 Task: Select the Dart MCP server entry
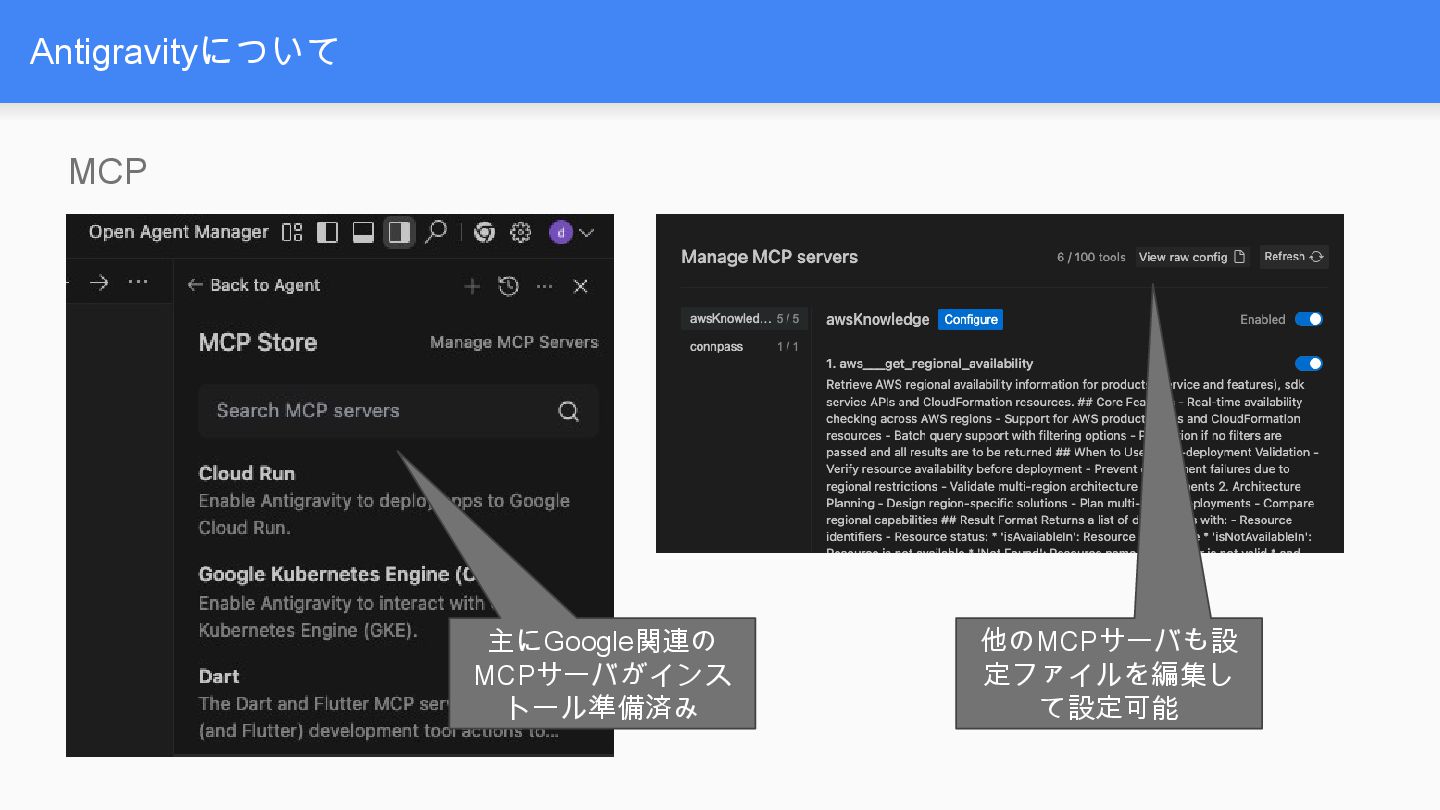click(398, 704)
